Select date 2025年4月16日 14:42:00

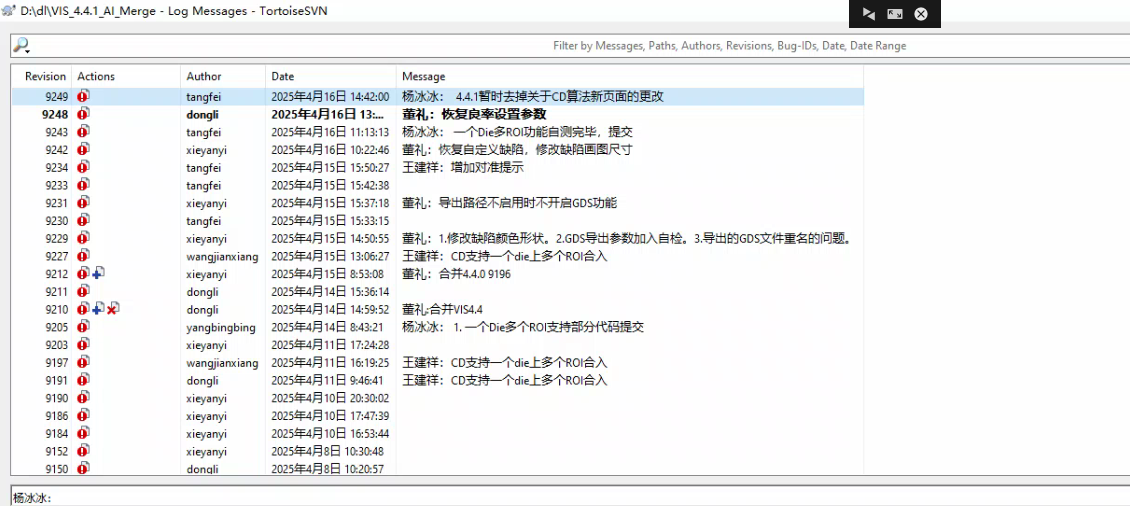(330, 97)
